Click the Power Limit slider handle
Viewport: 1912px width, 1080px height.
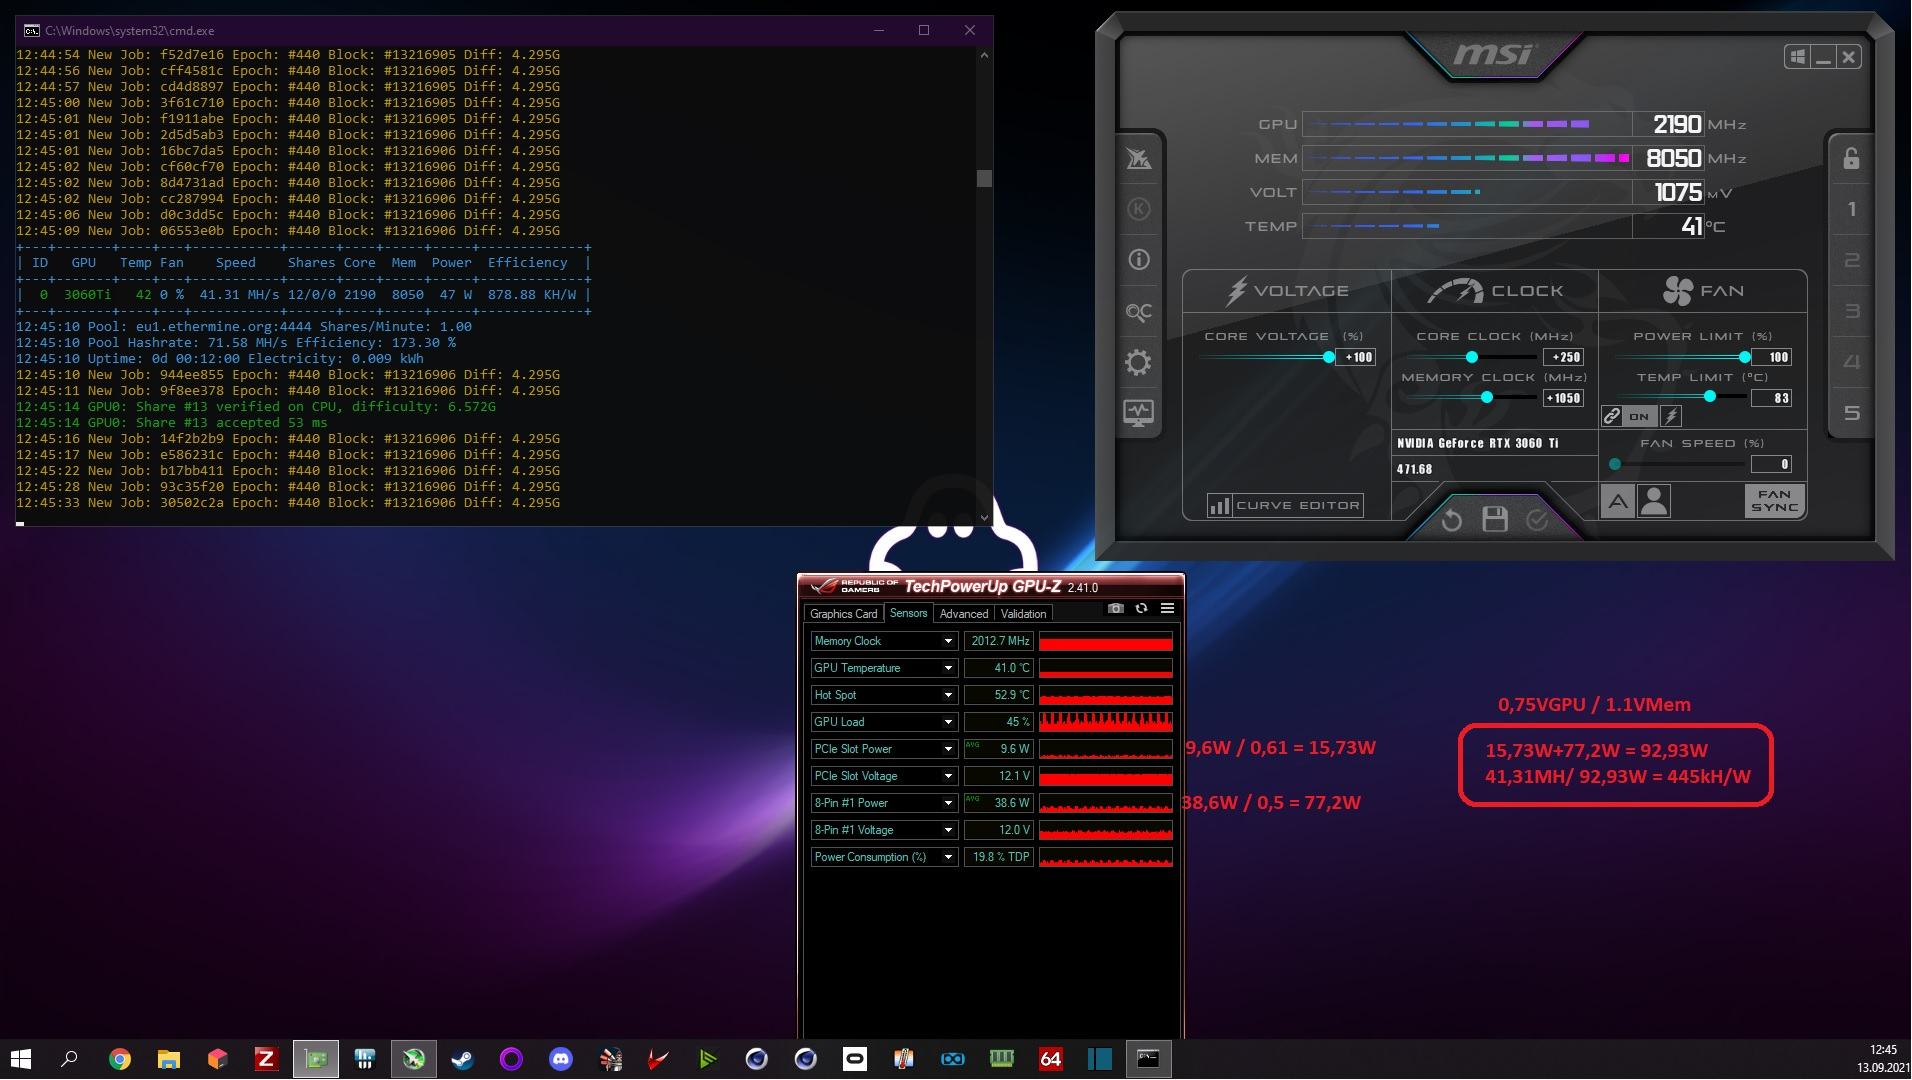[1745, 357]
